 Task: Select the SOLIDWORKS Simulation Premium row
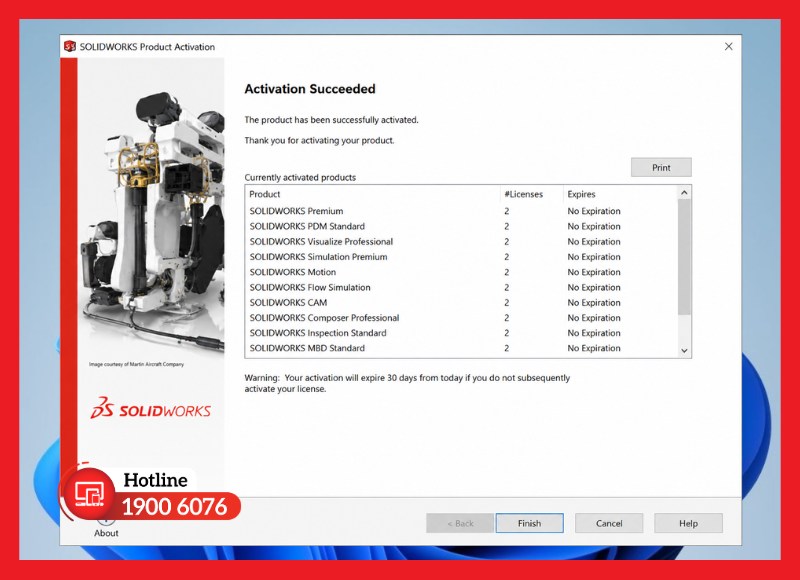461,257
